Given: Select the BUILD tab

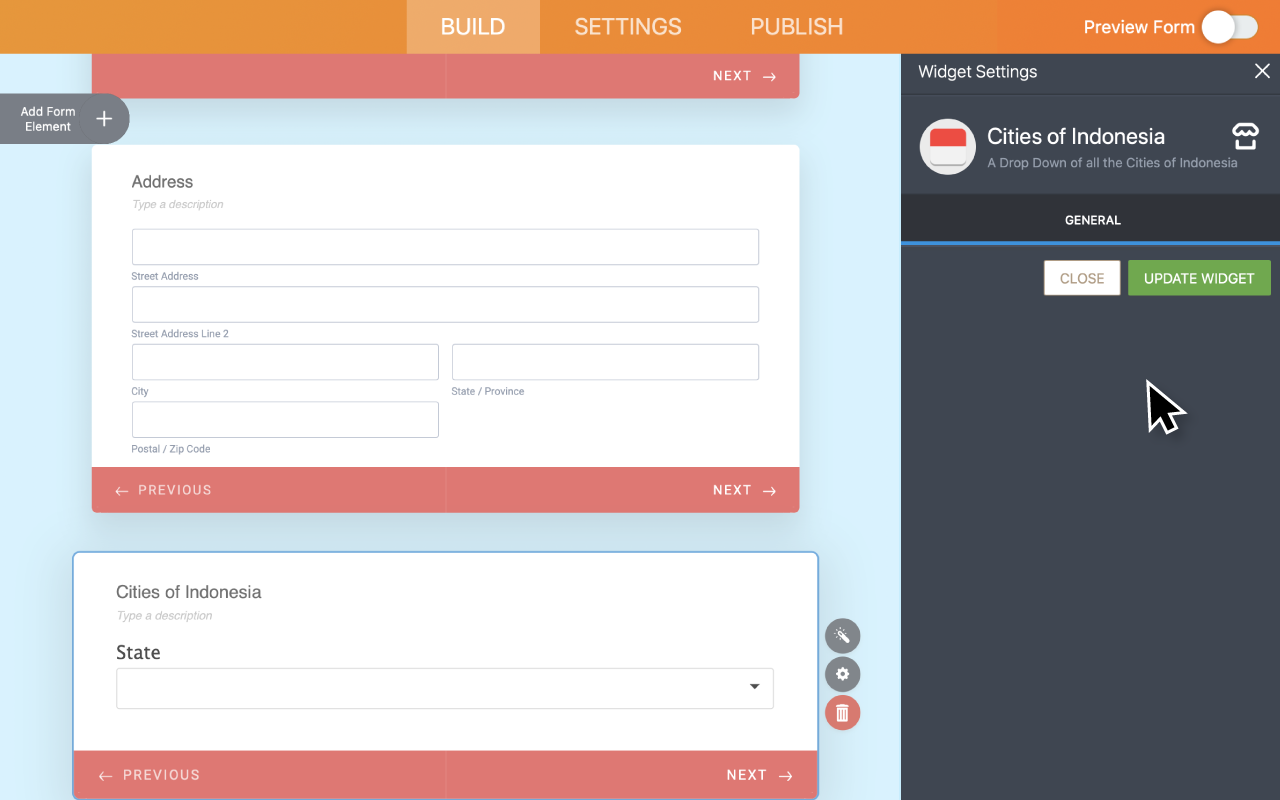Looking at the screenshot, I should (472, 27).
